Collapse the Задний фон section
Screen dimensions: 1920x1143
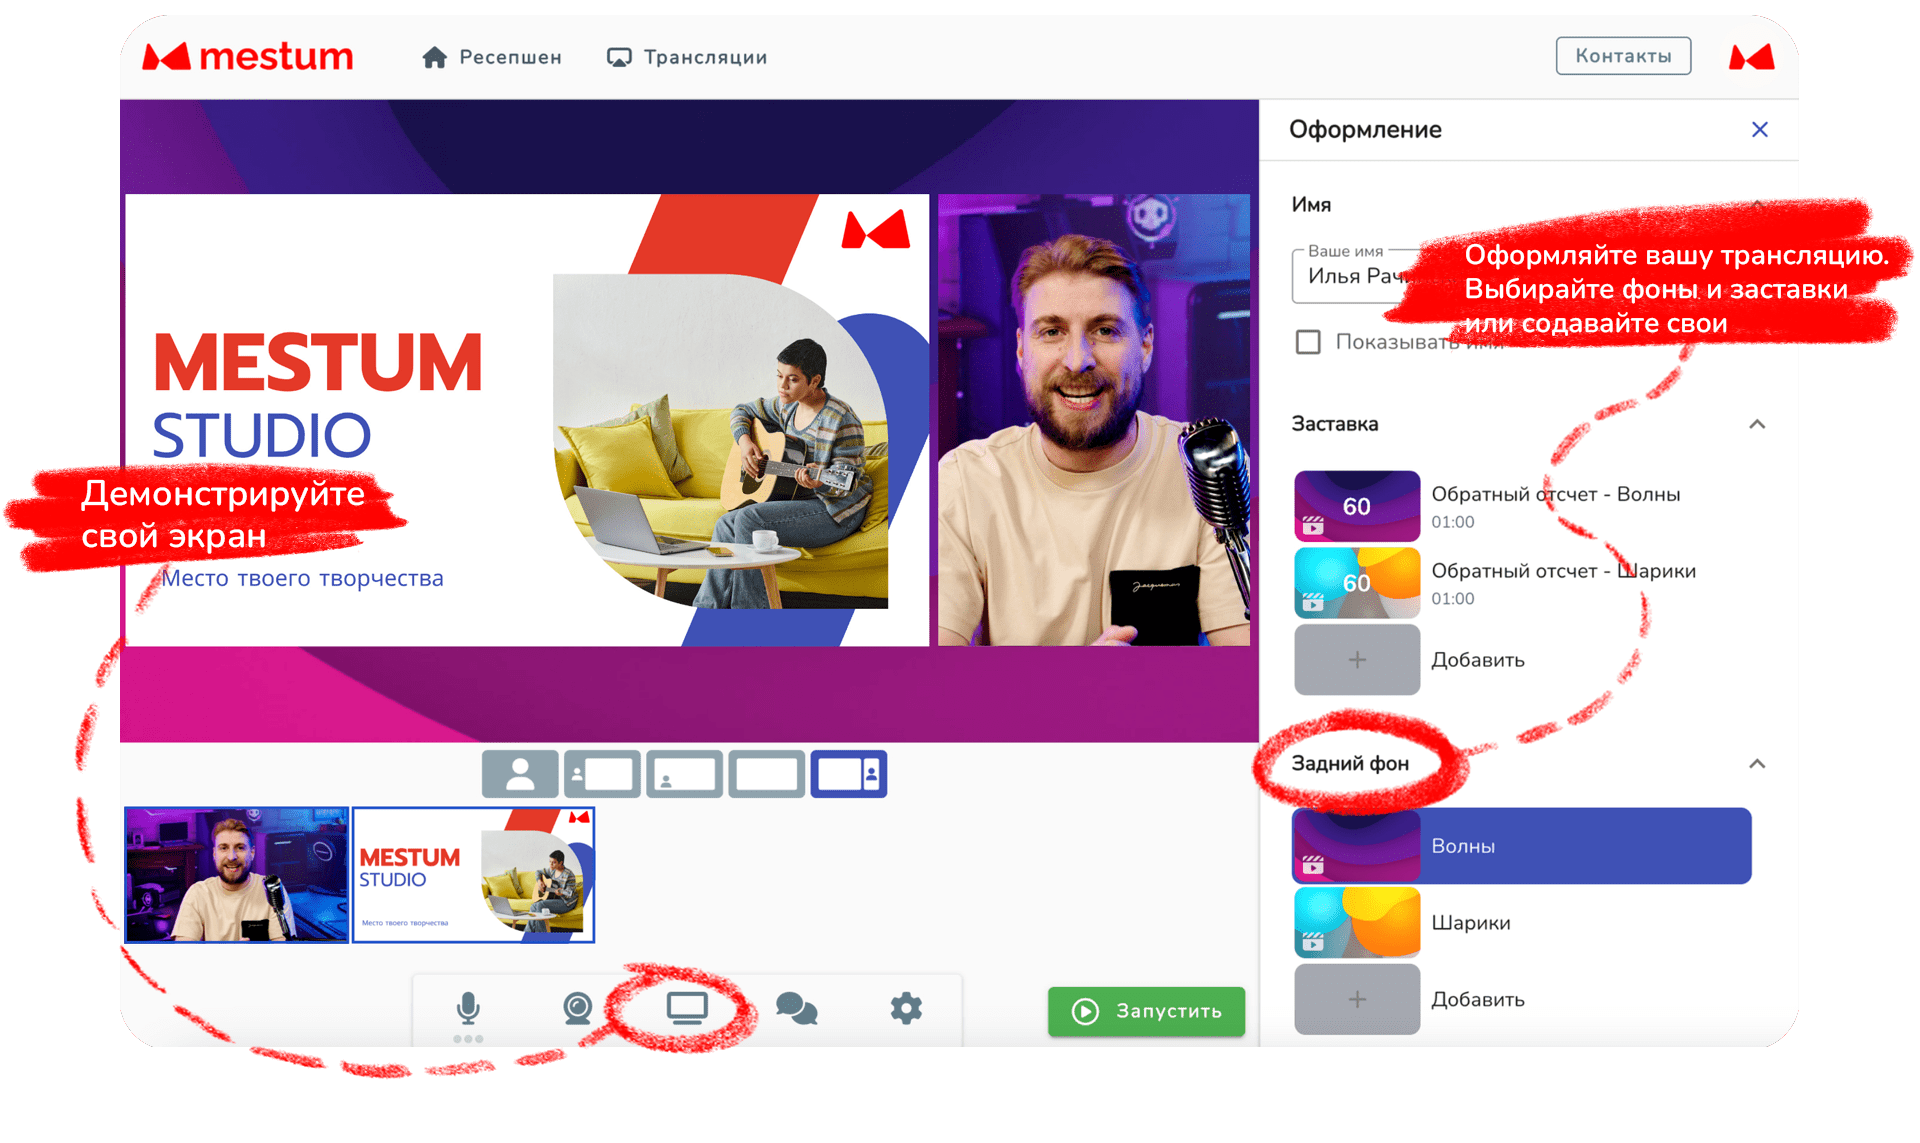pyautogui.click(x=1757, y=764)
